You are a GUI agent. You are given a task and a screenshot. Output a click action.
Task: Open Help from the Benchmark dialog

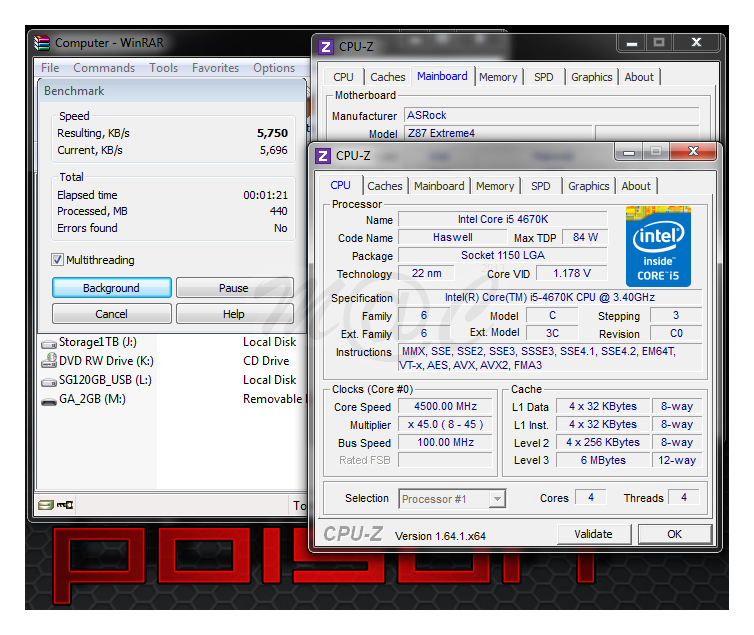(234, 314)
